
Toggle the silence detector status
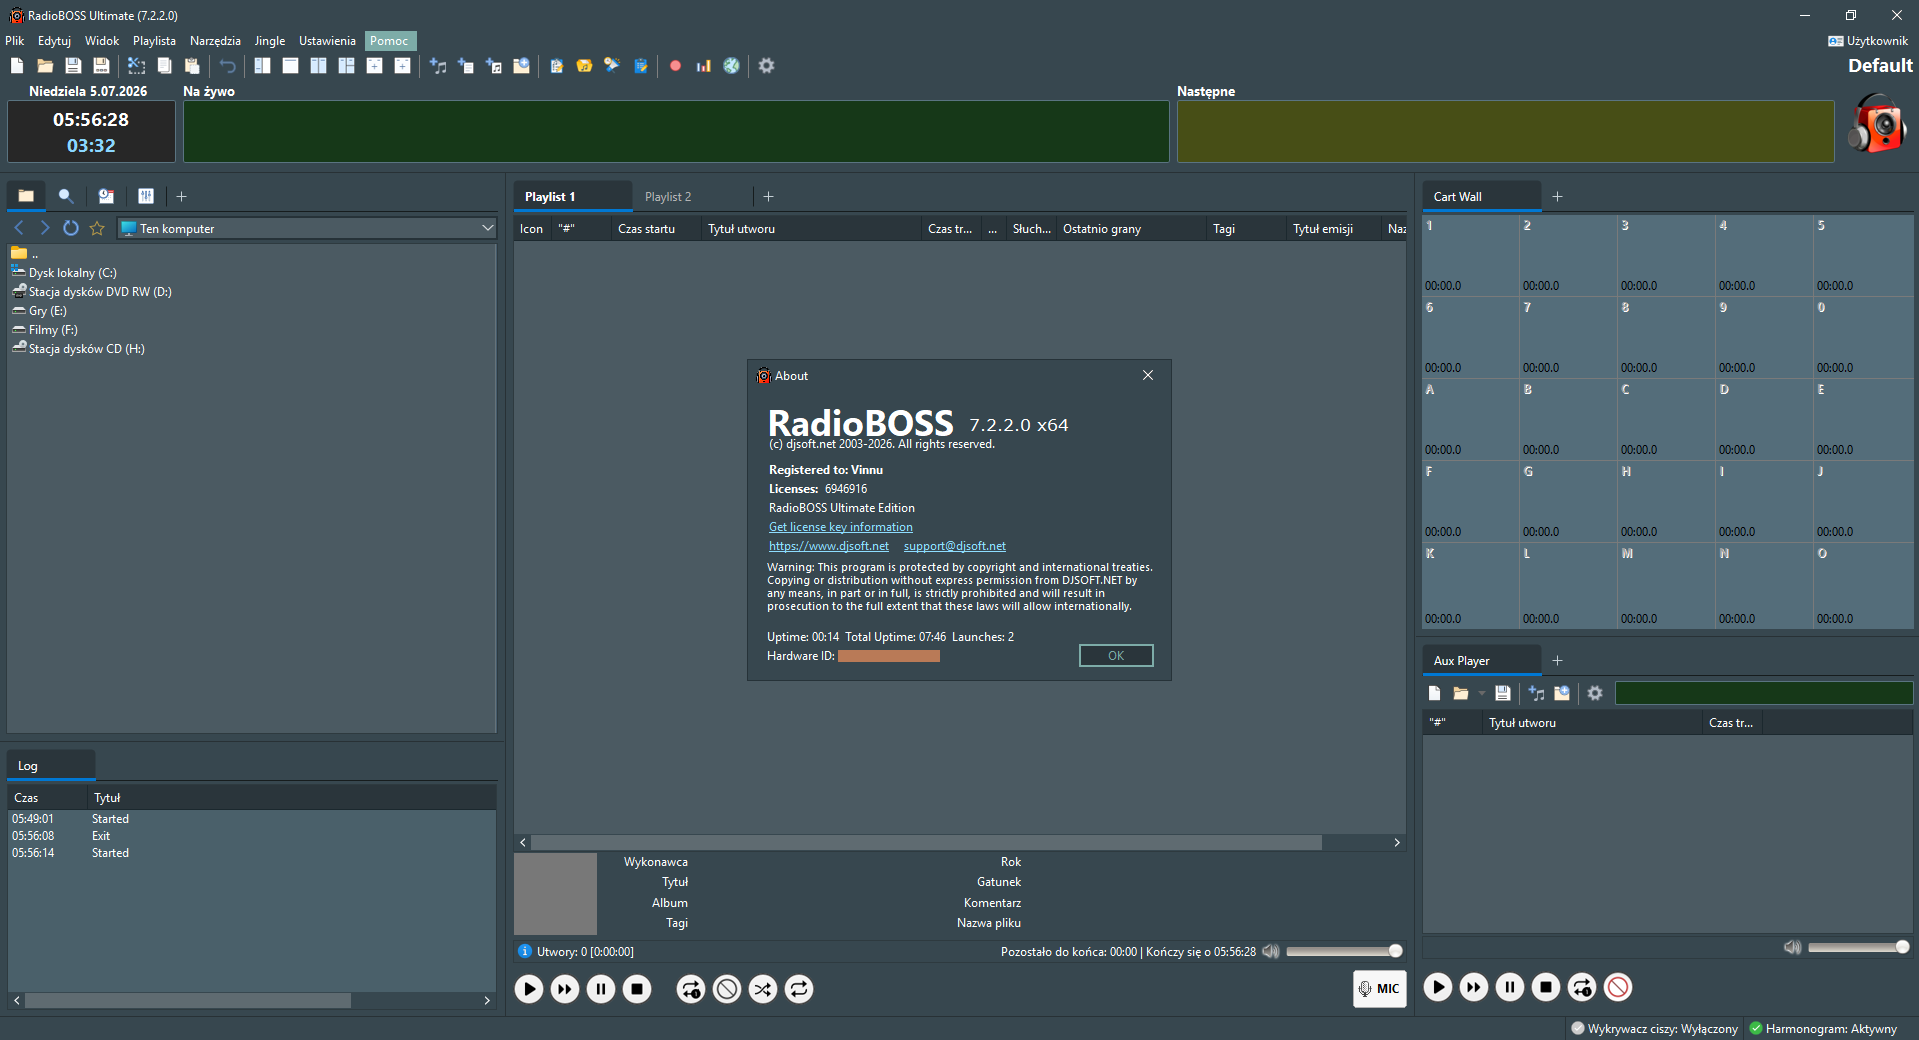coord(1654,1028)
